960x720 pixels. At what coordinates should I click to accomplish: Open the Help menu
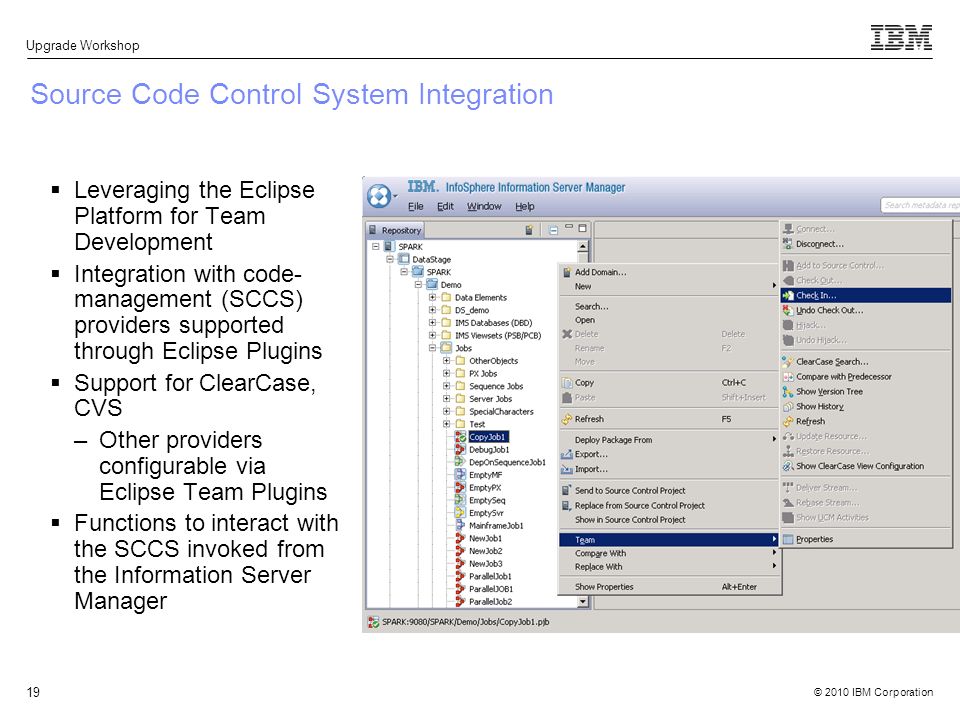click(x=524, y=206)
